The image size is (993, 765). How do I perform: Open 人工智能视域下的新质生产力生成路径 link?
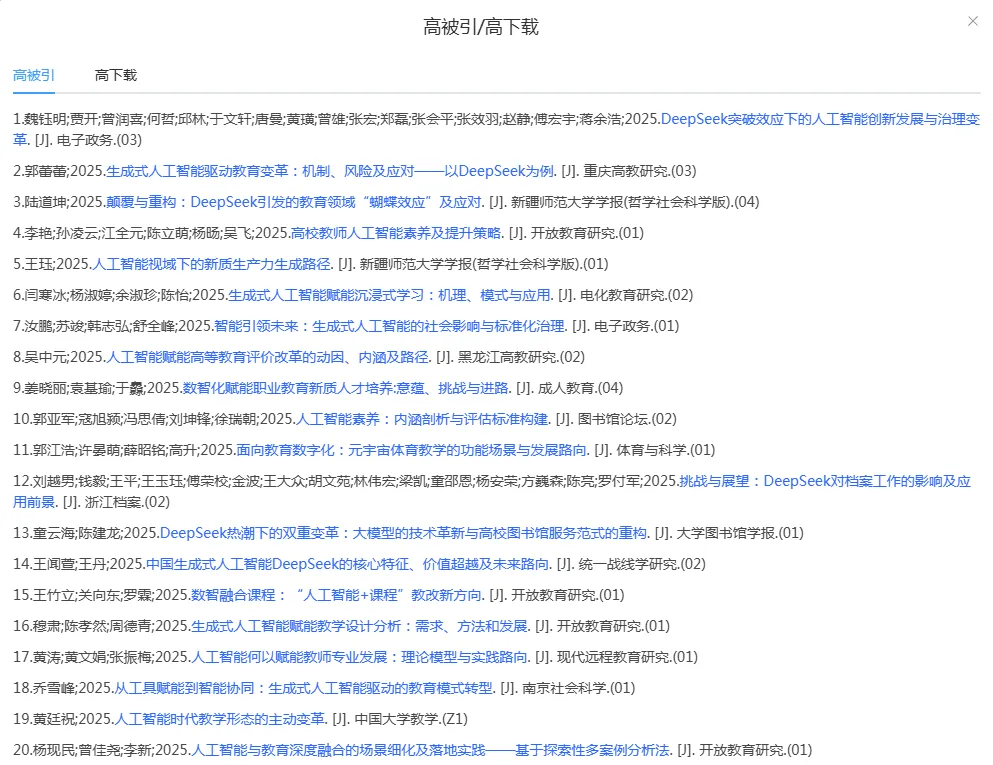pyautogui.click(x=212, y=264)
